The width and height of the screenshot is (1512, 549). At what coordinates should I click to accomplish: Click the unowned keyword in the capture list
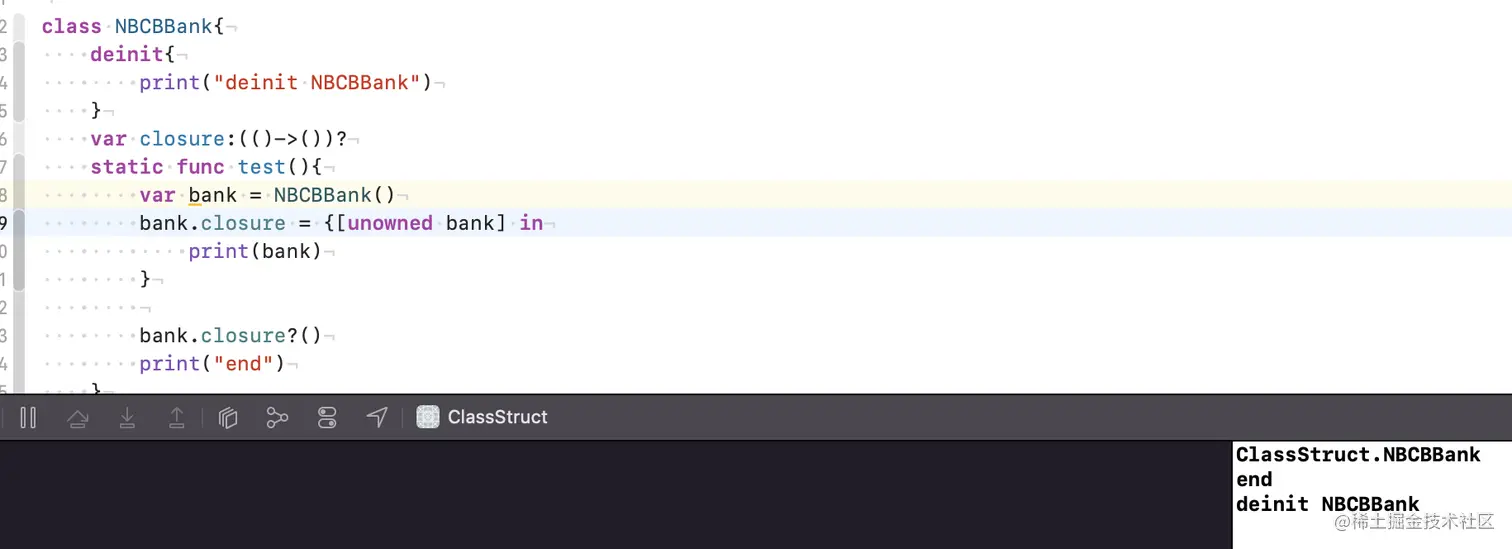(x=390, y=223)
